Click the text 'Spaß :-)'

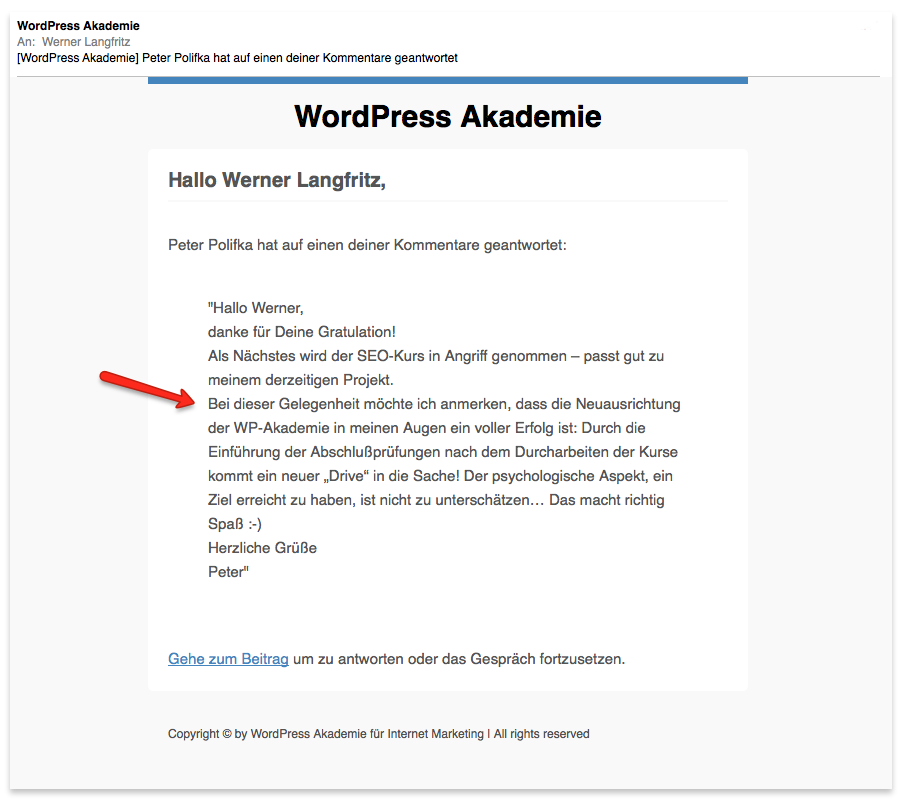point(235,524)
